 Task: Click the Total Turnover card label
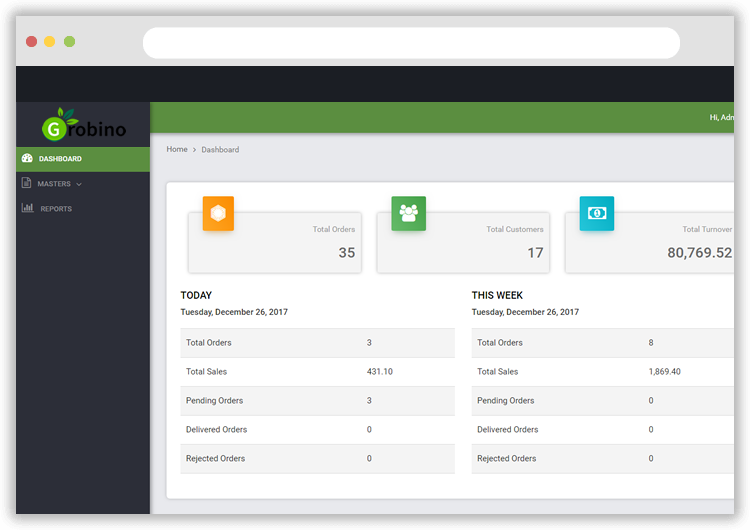[707, 229]
